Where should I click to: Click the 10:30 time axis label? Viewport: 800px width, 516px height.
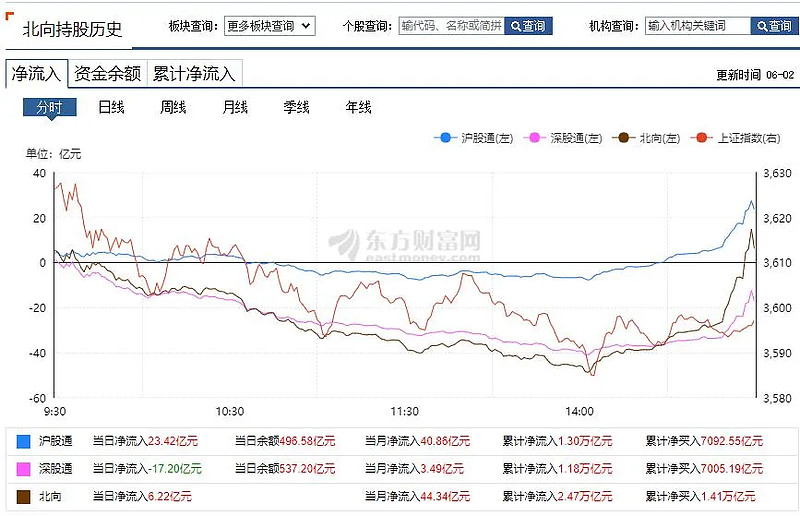click(x=230, y=411)
